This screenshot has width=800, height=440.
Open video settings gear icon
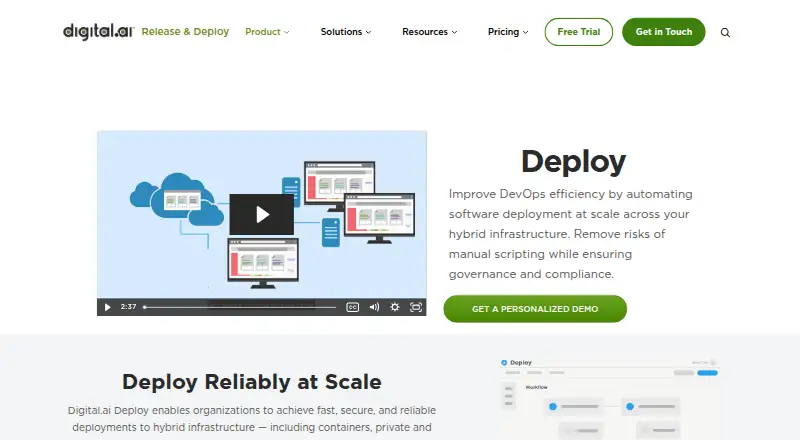[395, 307]
